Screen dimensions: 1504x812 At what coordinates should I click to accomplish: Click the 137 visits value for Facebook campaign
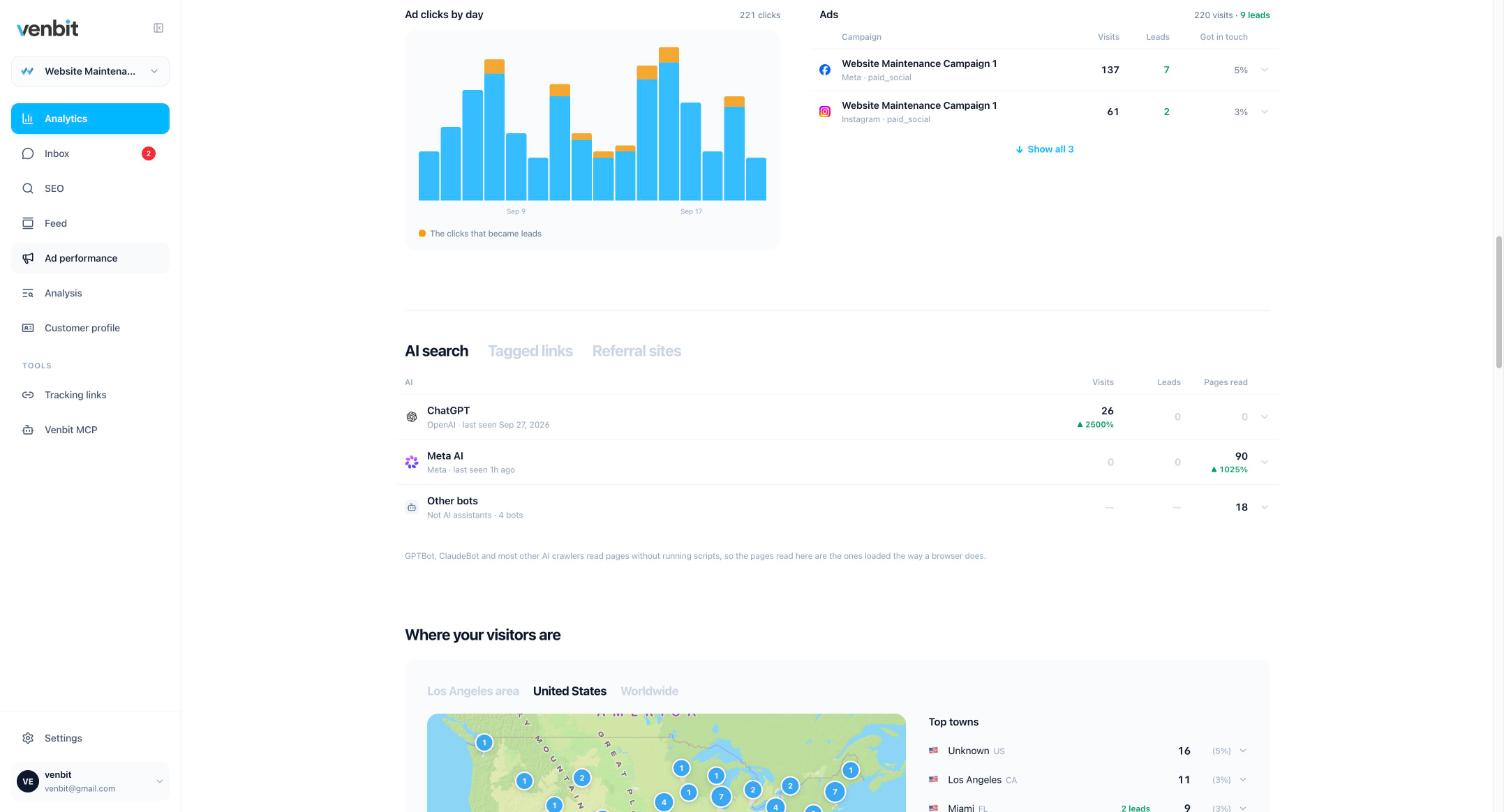click(x=1109, y=70)
